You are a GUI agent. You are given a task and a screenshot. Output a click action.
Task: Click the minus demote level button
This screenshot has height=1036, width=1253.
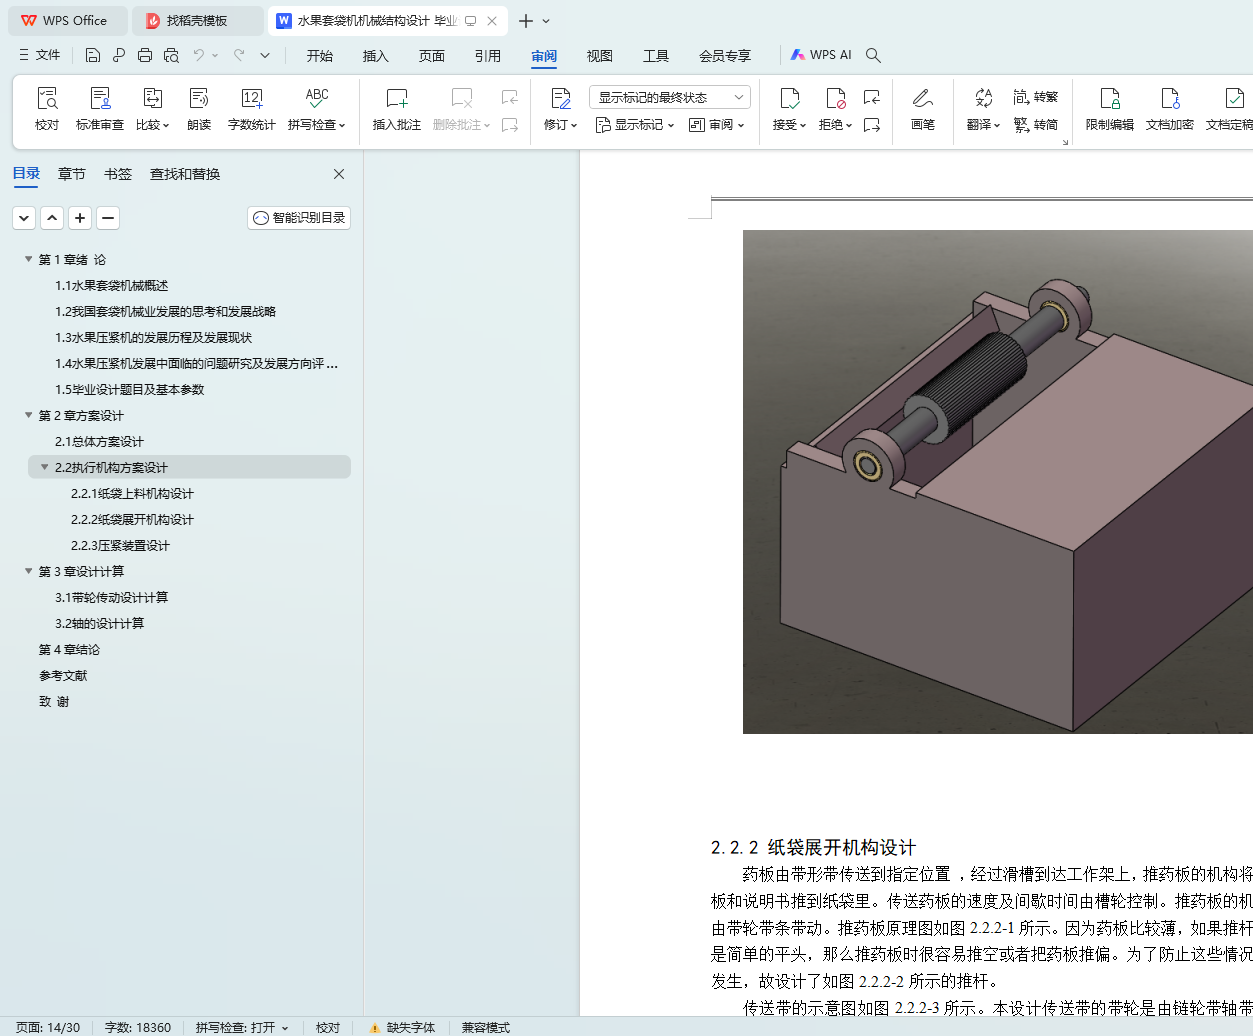(x=108, y=218)
